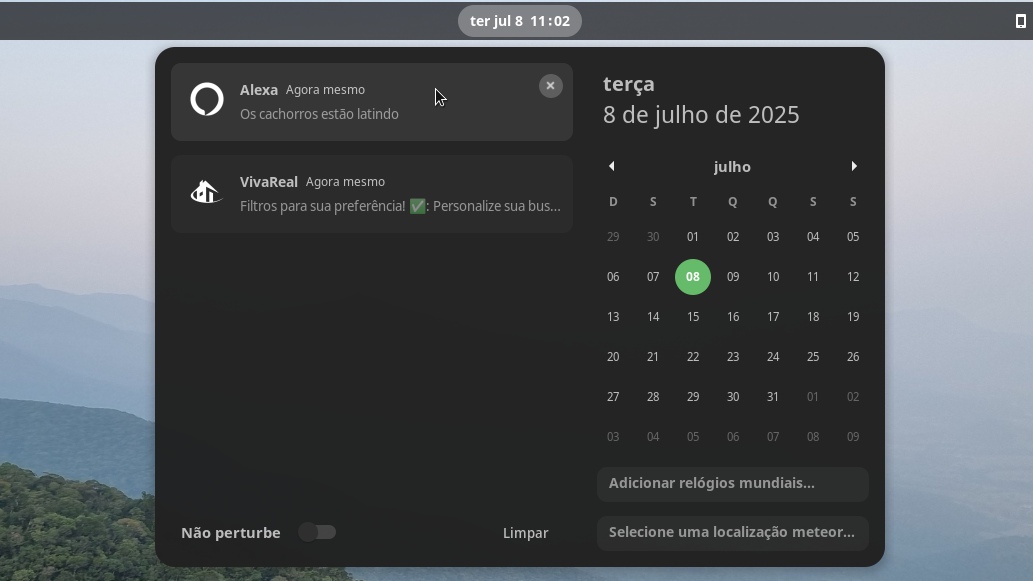Select July 31 in the calendar

773,397
